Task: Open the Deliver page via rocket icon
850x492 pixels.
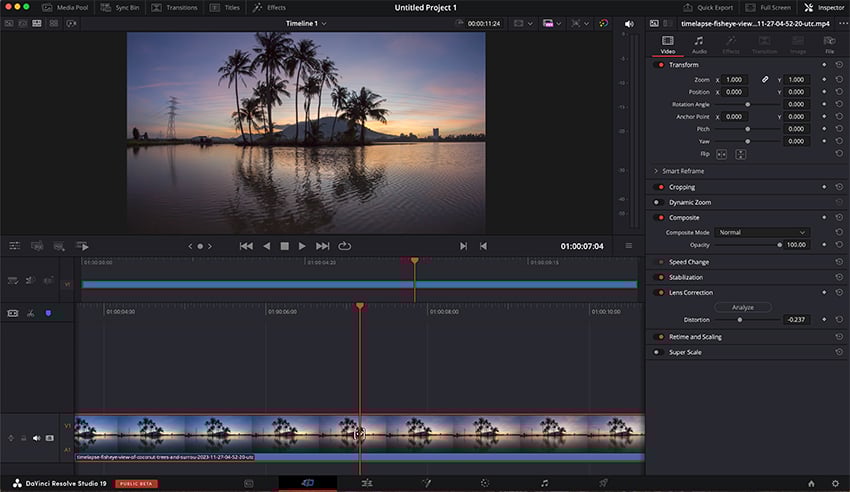Action: 603,483
